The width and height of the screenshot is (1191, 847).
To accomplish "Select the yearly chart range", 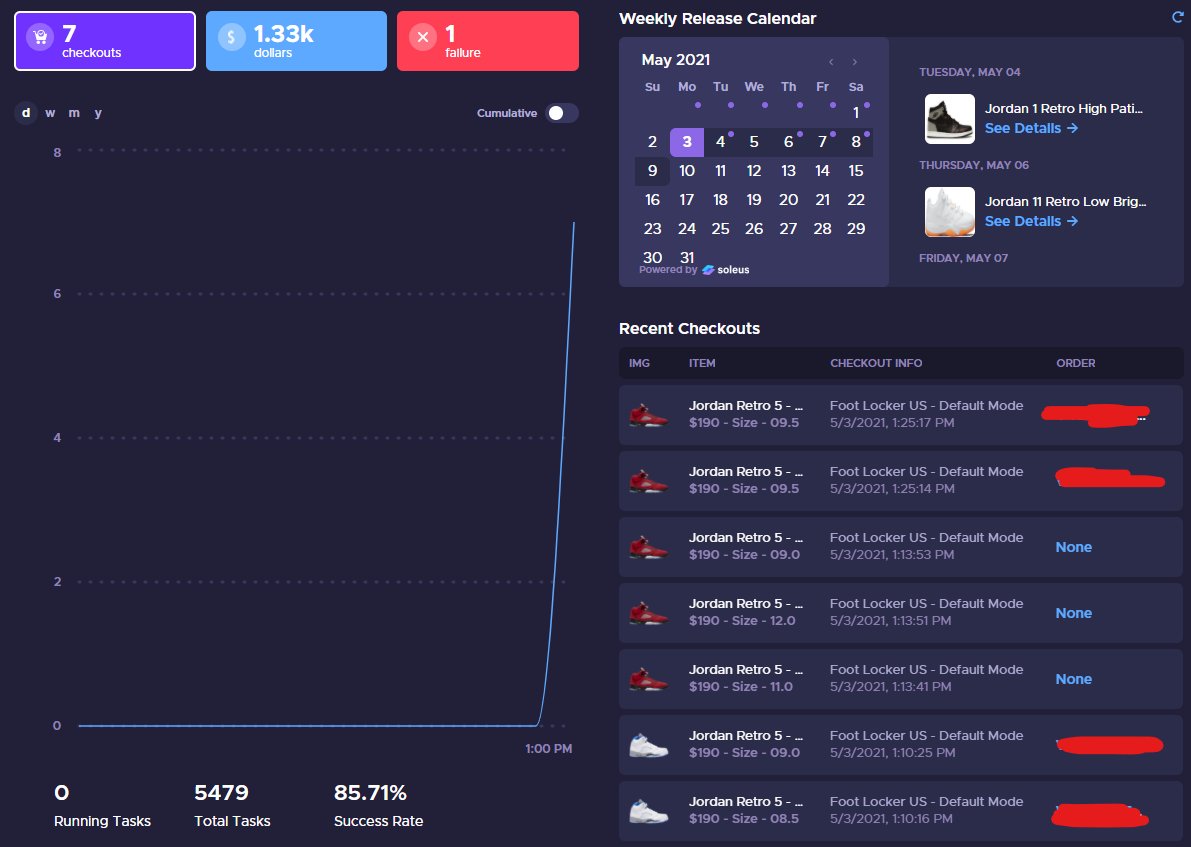I will (97, 113).
